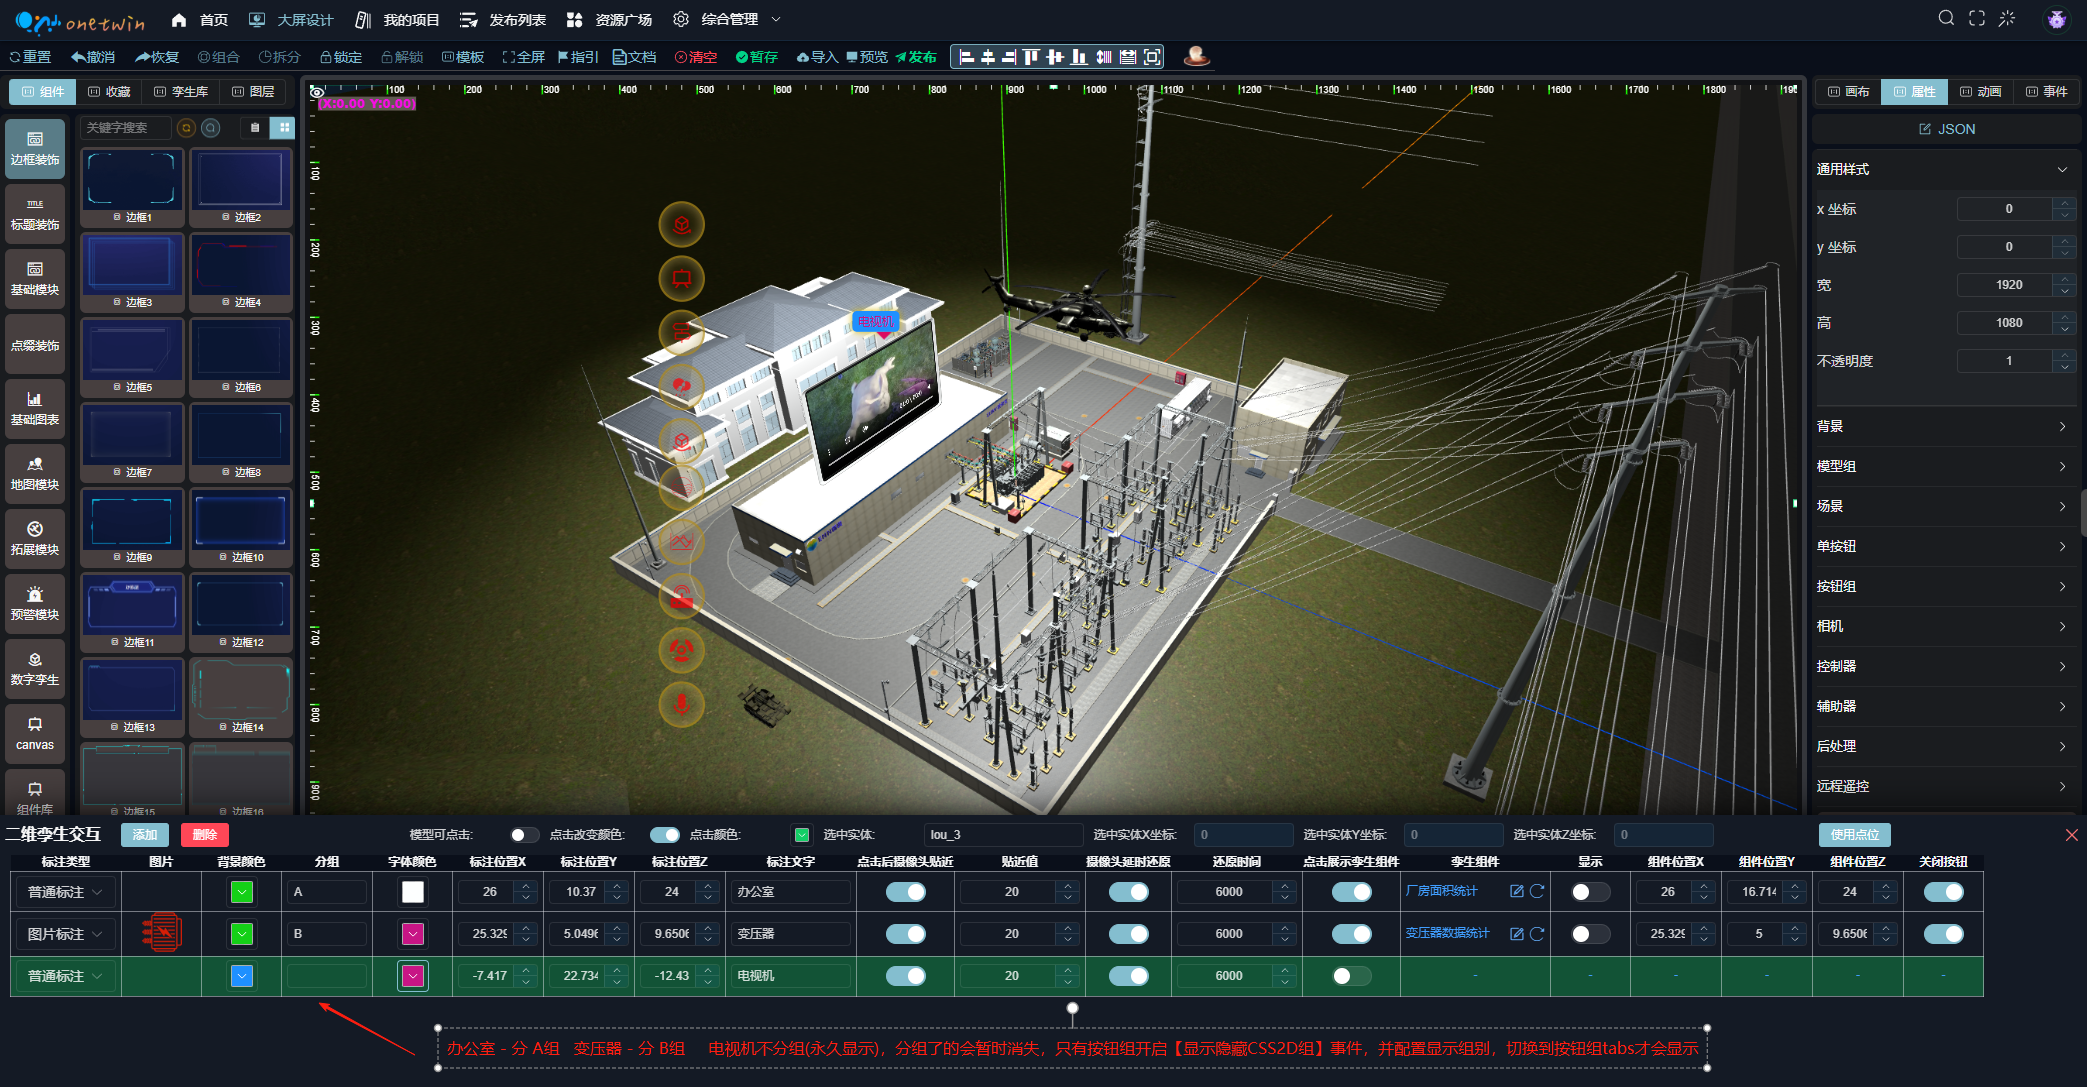Open the 基础图表 sidebar category
2087x1087 pixels.
click(35, 408)
